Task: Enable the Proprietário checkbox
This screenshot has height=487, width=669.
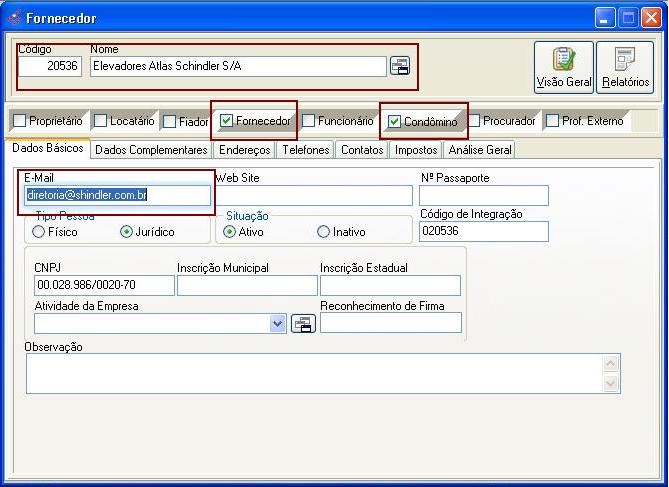Action: [x=20, y=121]
